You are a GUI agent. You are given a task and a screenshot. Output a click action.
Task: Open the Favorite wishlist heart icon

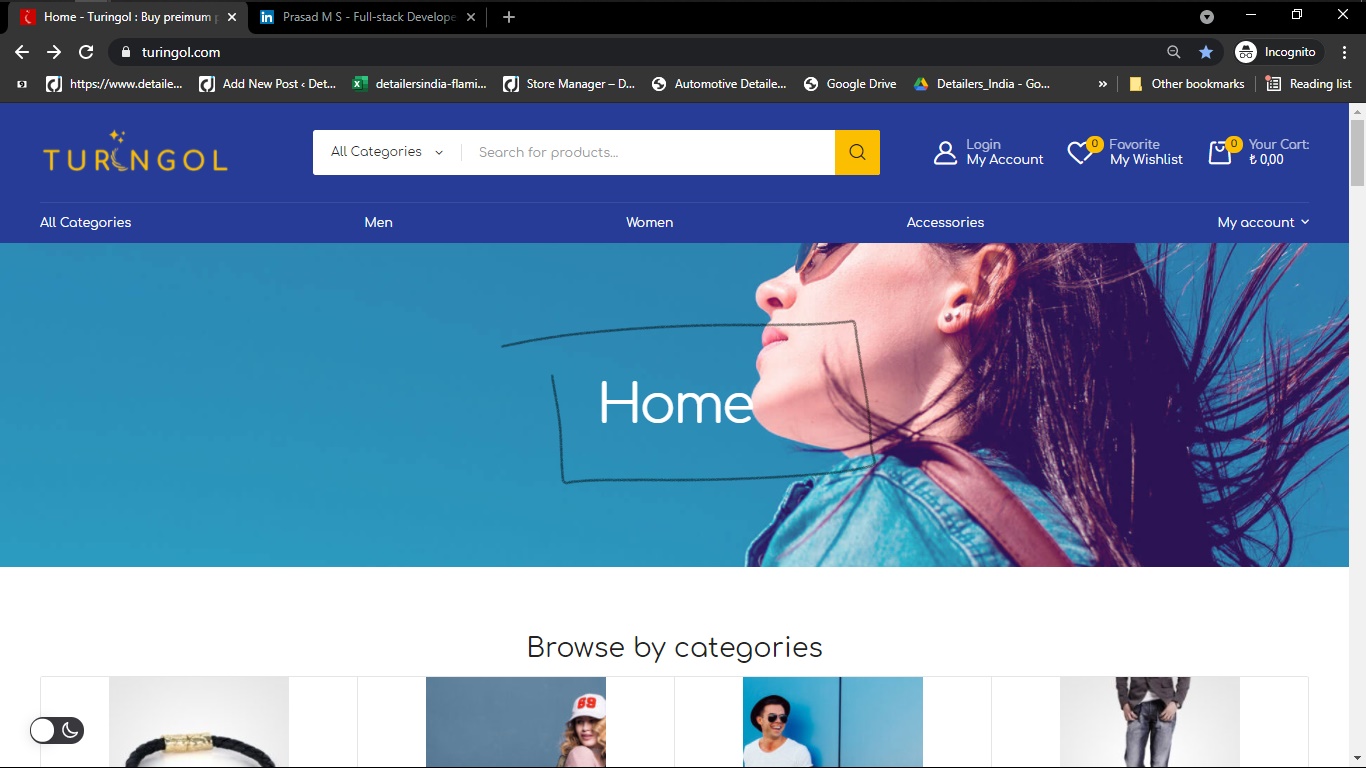point(1081,153)
